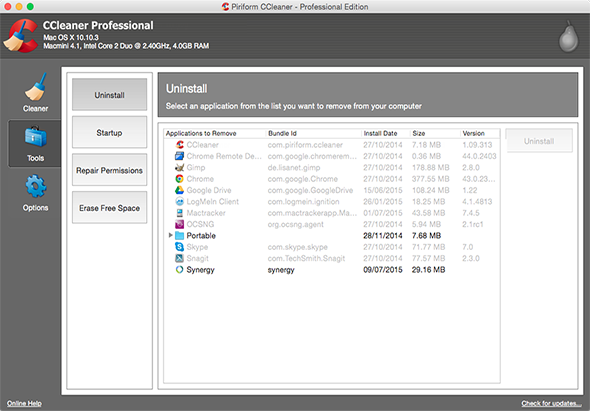Select the Mactracker icon
This screenshot has height=411, width=590.
[x=180, y=213]
